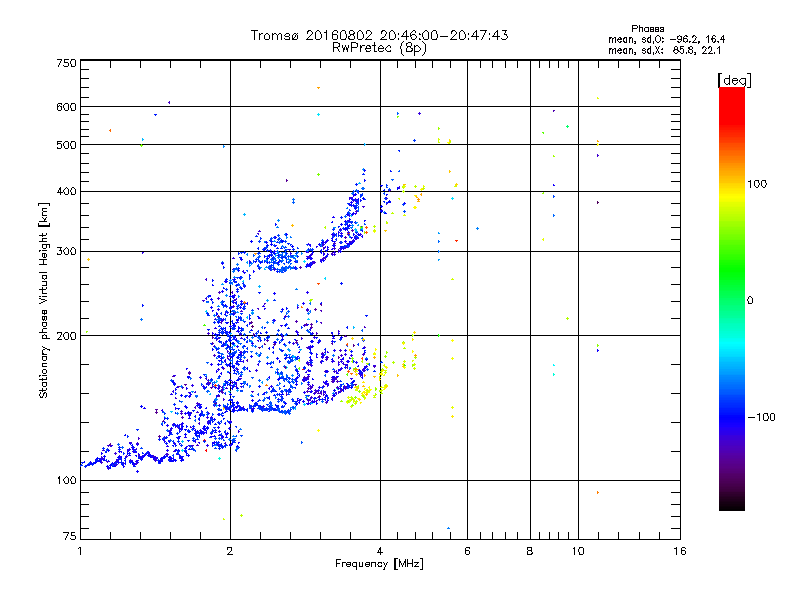Click the blue trace start at 1 MHz, 105 km
Image resolution: width=800 pixels, height=600 pixels.
84,464
